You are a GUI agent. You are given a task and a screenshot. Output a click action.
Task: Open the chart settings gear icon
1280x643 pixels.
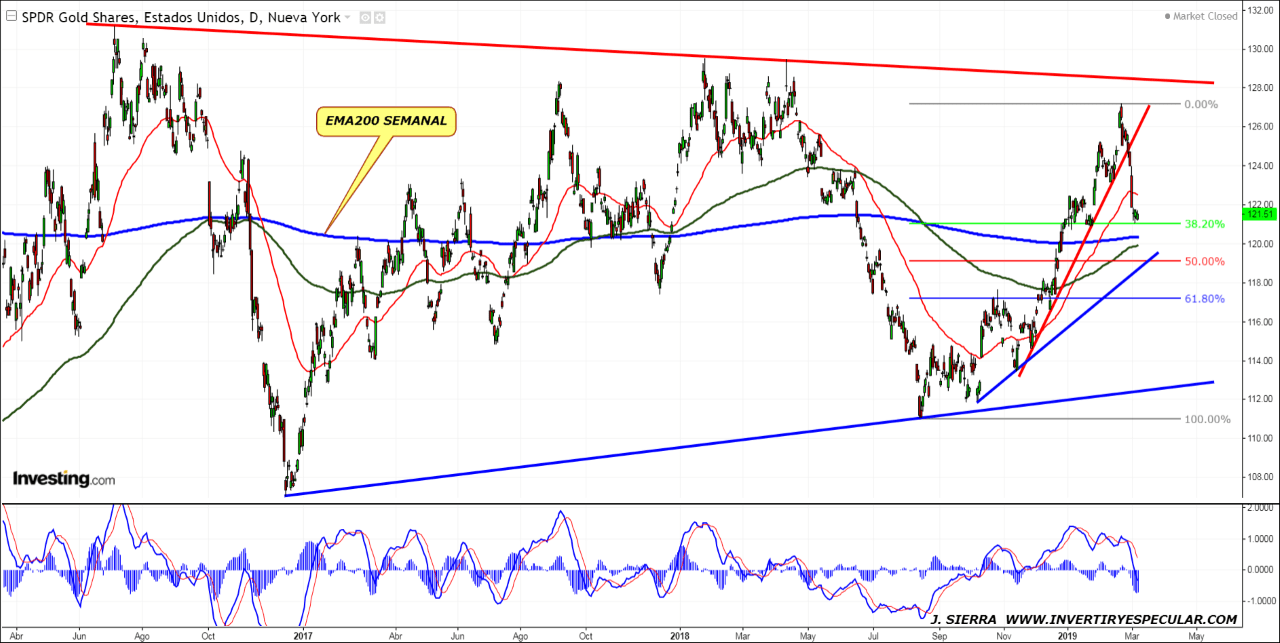click(x=381, y=18)
